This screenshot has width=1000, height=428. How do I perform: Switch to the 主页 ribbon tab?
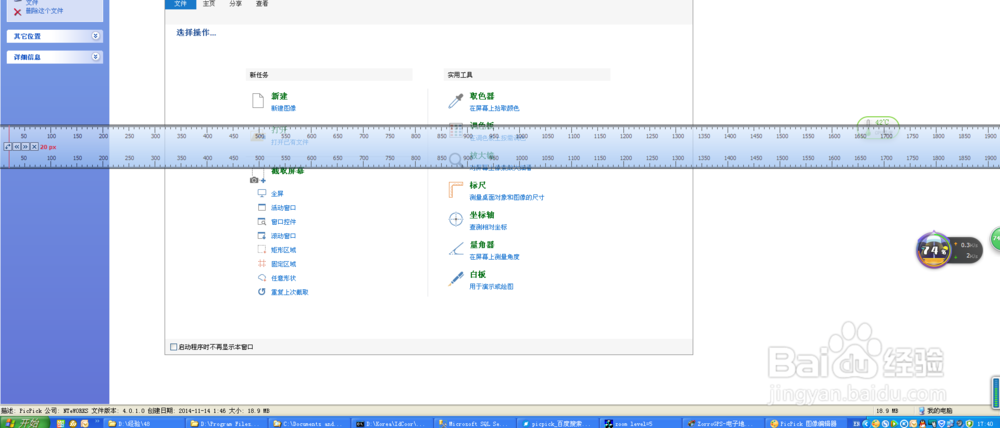coord(209,4)
